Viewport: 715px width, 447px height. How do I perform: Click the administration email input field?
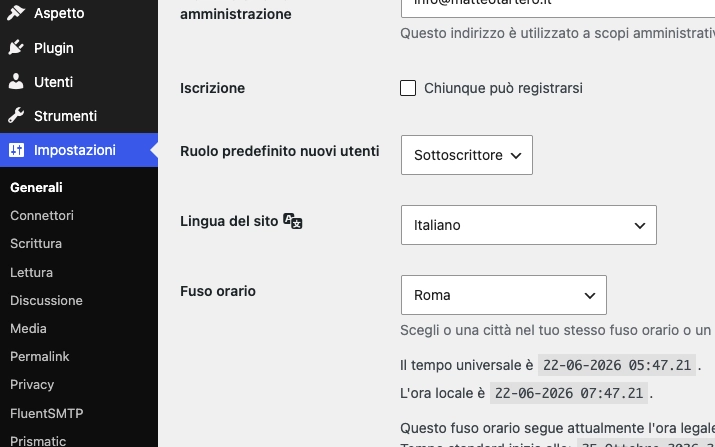558,5
